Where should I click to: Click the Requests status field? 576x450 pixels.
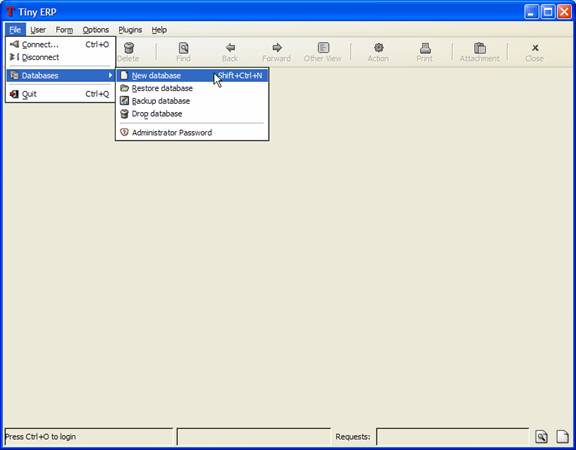[453, 437]
